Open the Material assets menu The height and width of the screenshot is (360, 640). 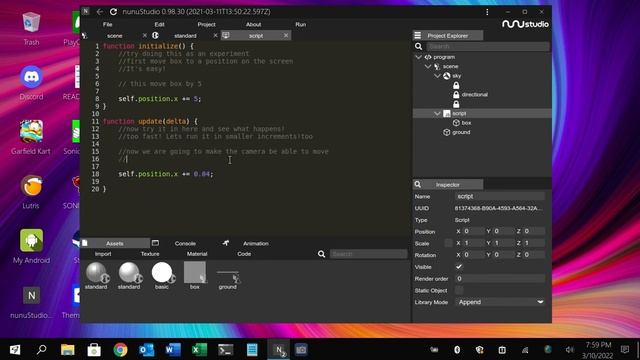tap(197, 254)
